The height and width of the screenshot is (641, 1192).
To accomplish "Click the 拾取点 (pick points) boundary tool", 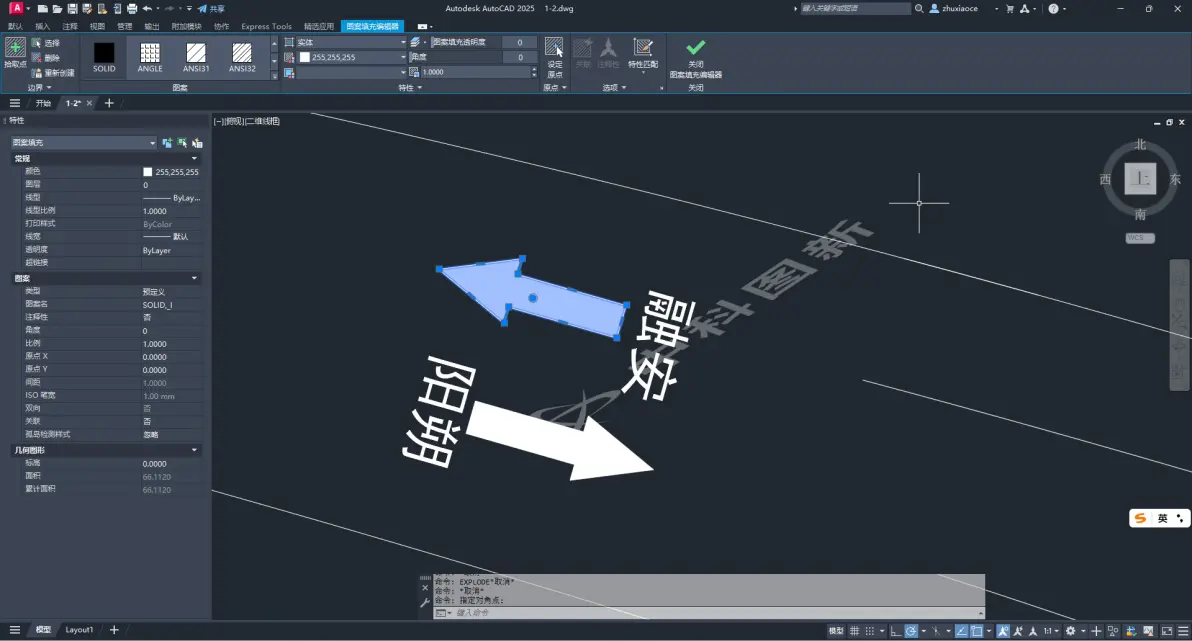I will (15, 53).
